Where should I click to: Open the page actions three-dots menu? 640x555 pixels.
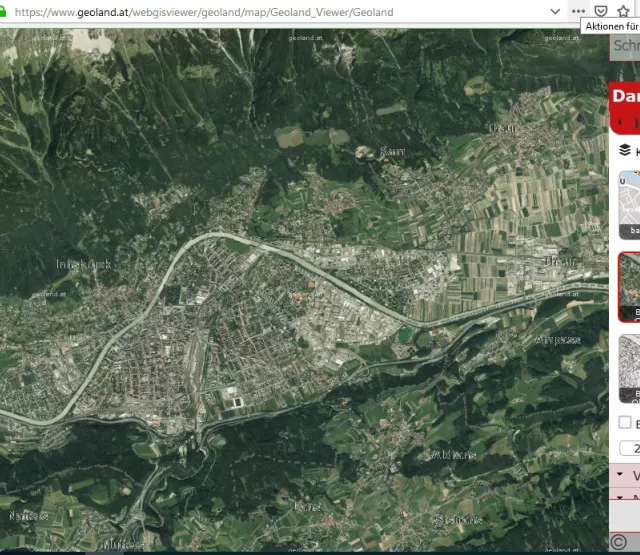click(x=578, y=11)
